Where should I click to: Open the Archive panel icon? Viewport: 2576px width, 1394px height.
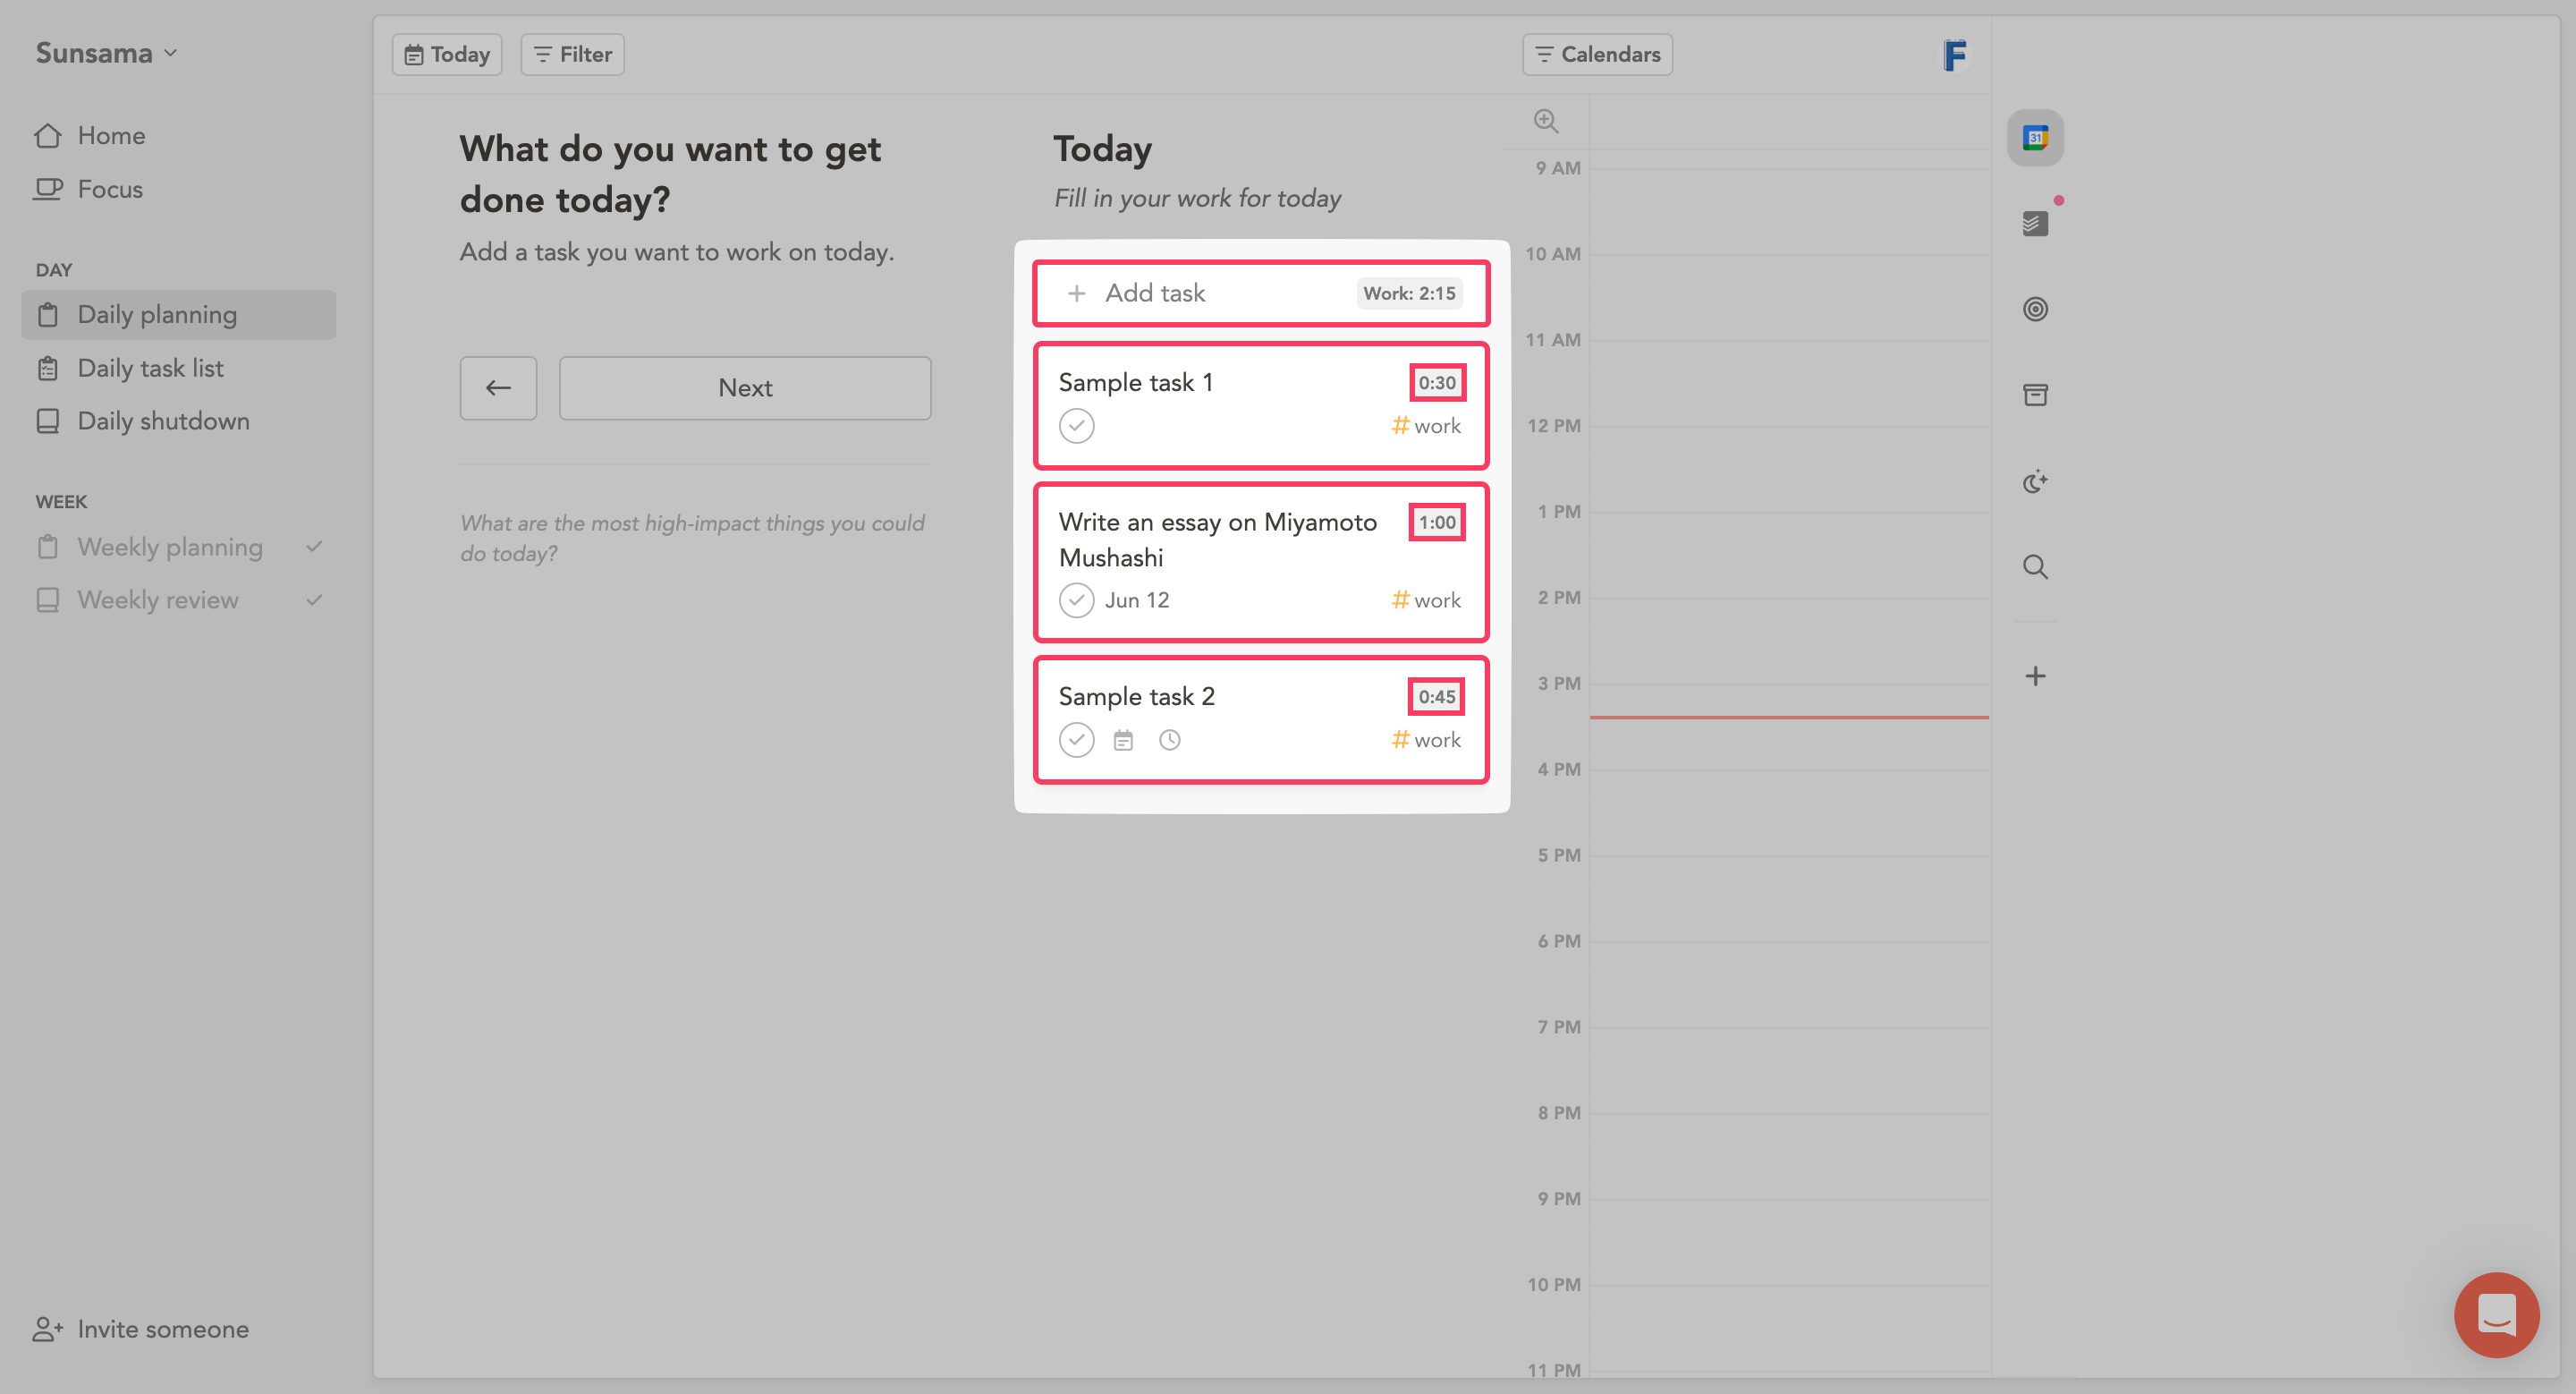pos(2035,395)
